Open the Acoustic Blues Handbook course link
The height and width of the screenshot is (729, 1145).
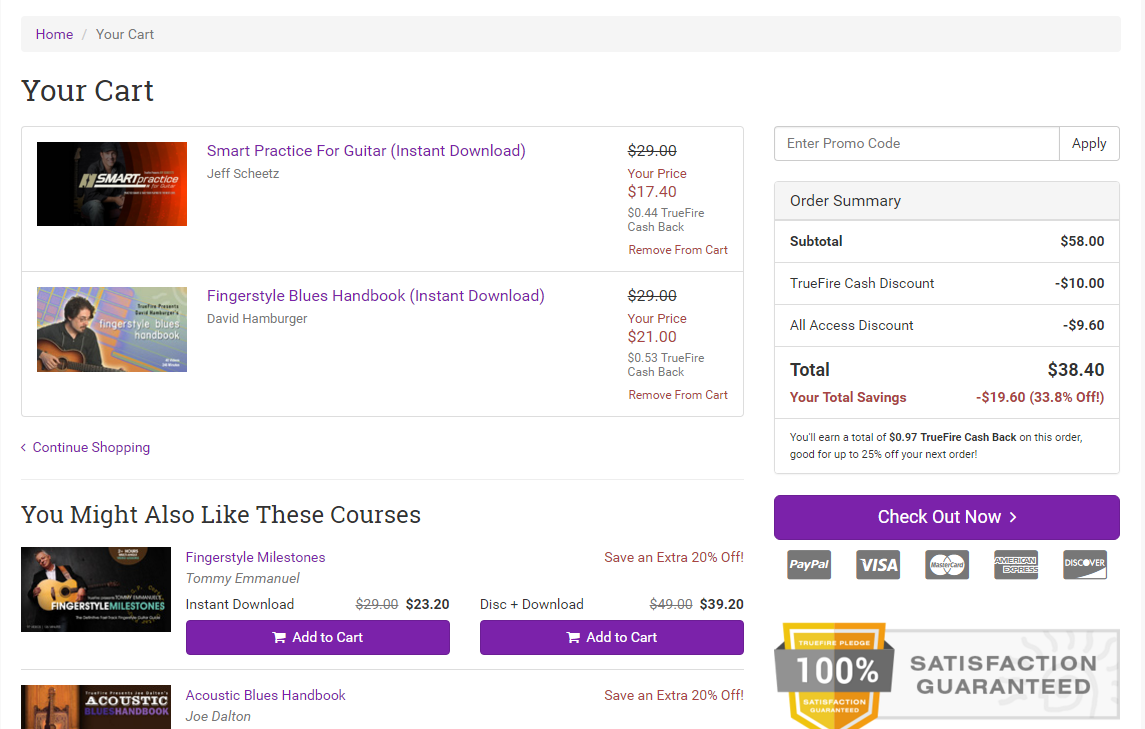pyautogui.click(x=265, y=695)
